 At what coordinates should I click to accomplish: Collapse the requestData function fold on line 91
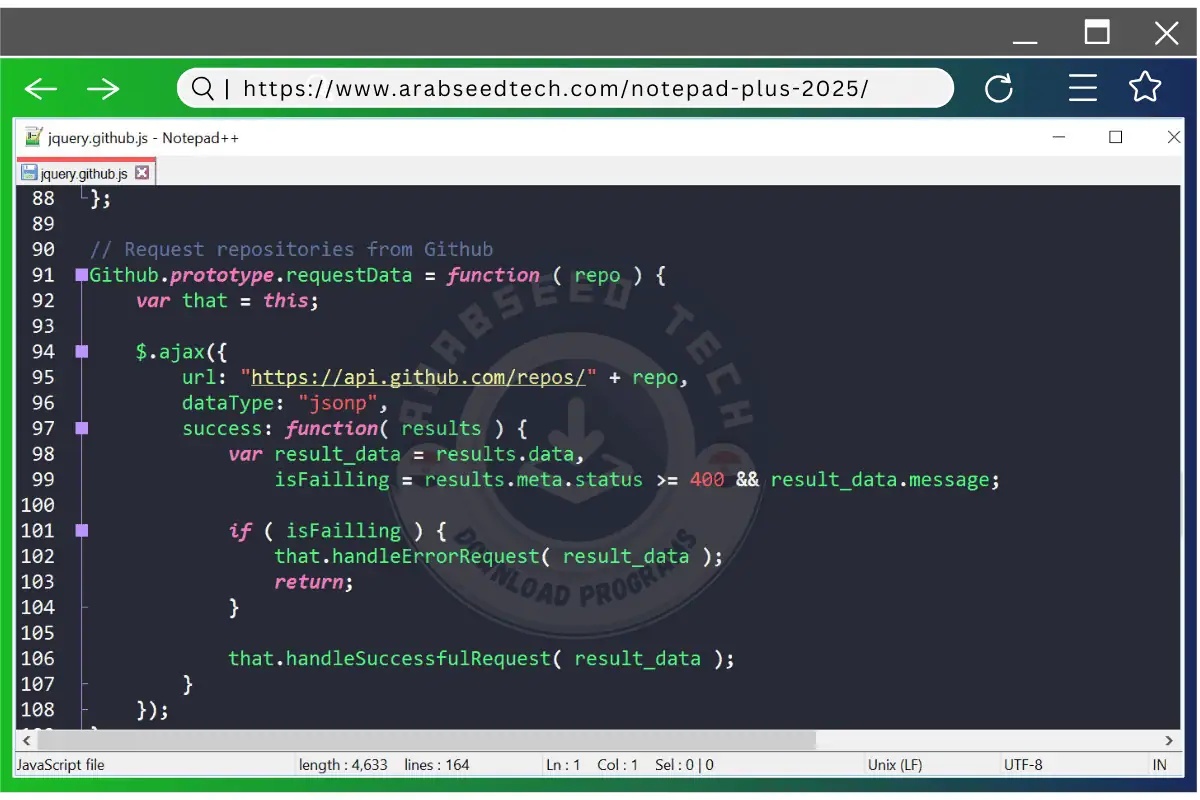coord(82,275)
